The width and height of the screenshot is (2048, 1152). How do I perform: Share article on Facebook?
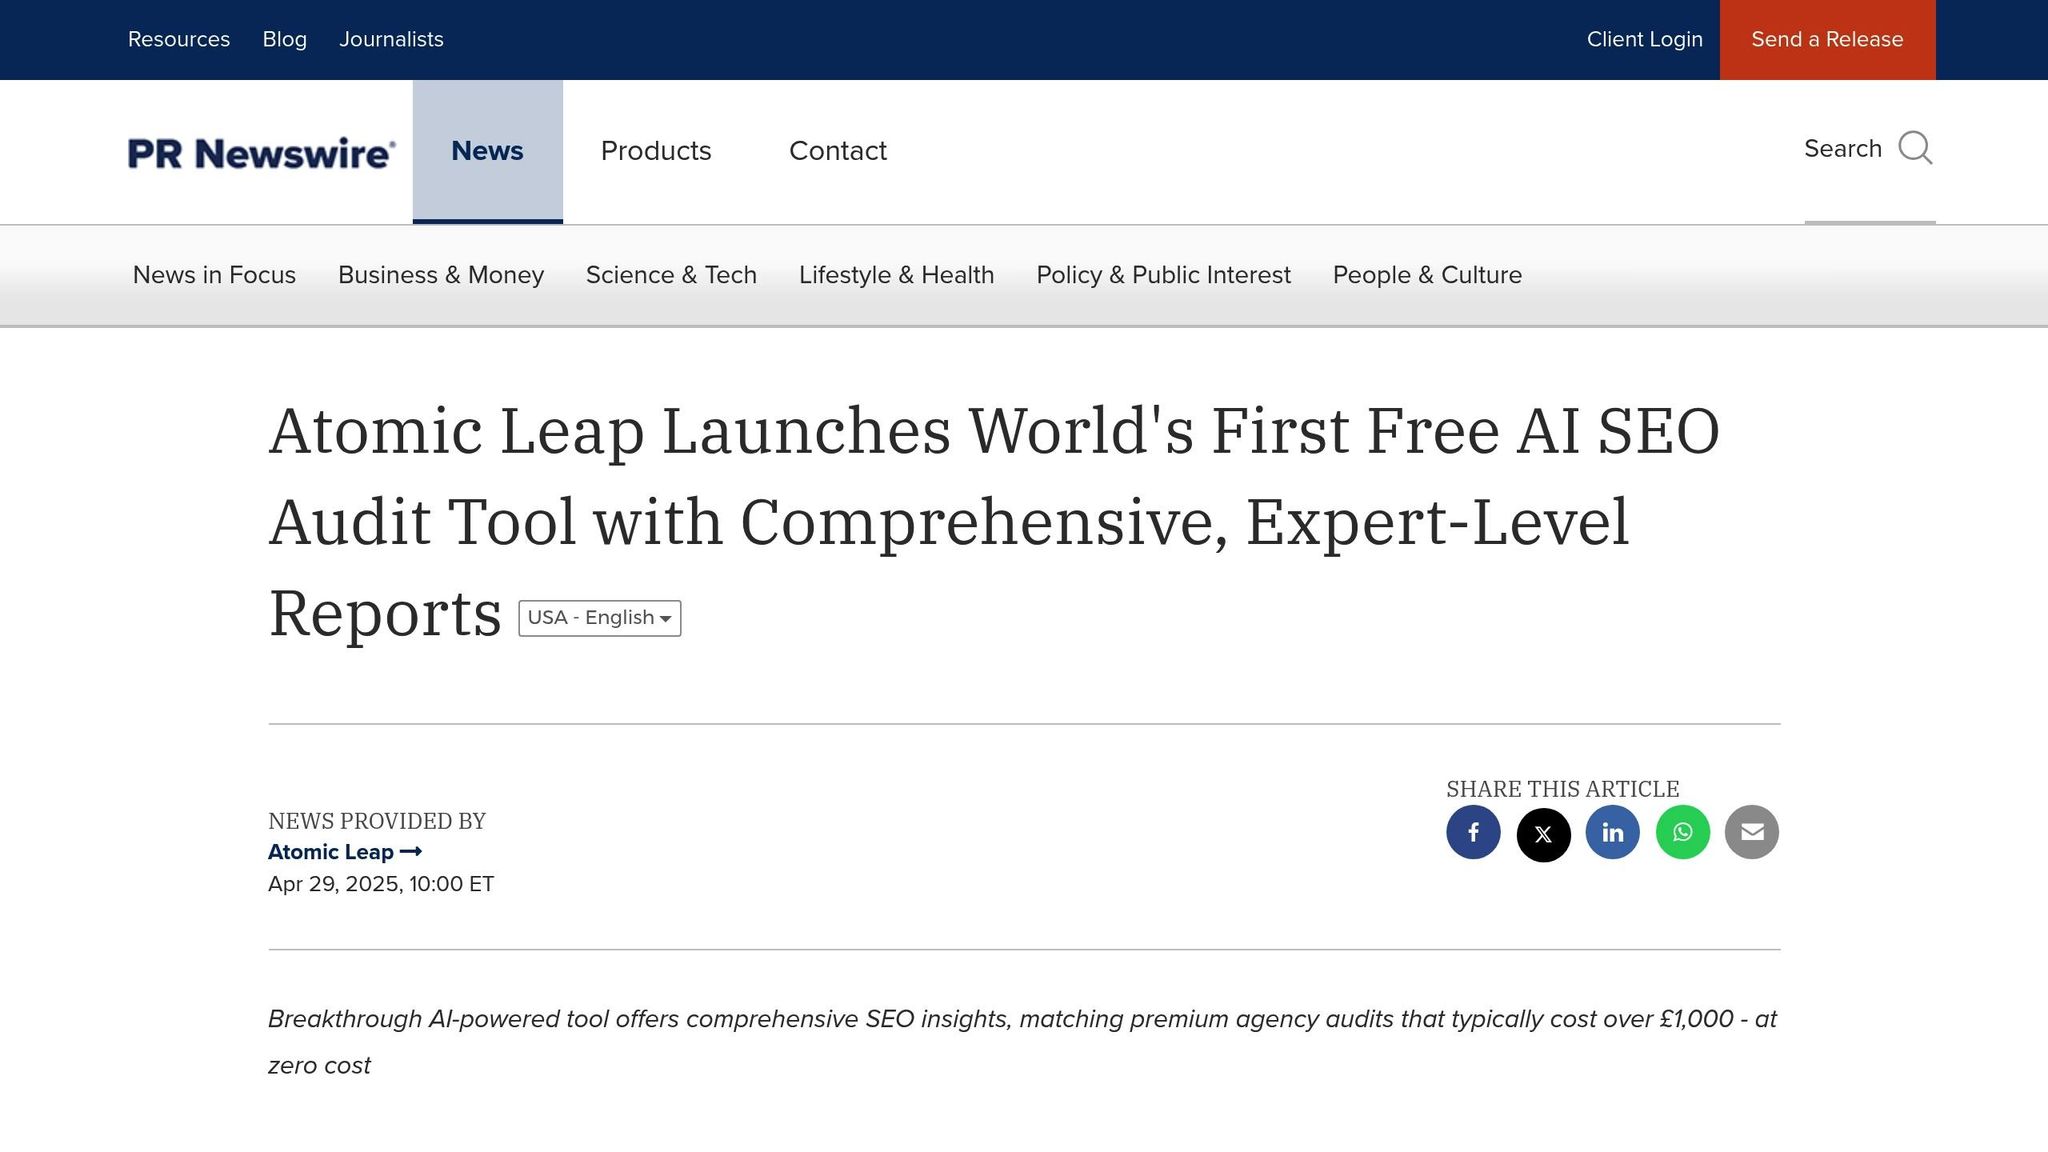[x=1473, y=832]
